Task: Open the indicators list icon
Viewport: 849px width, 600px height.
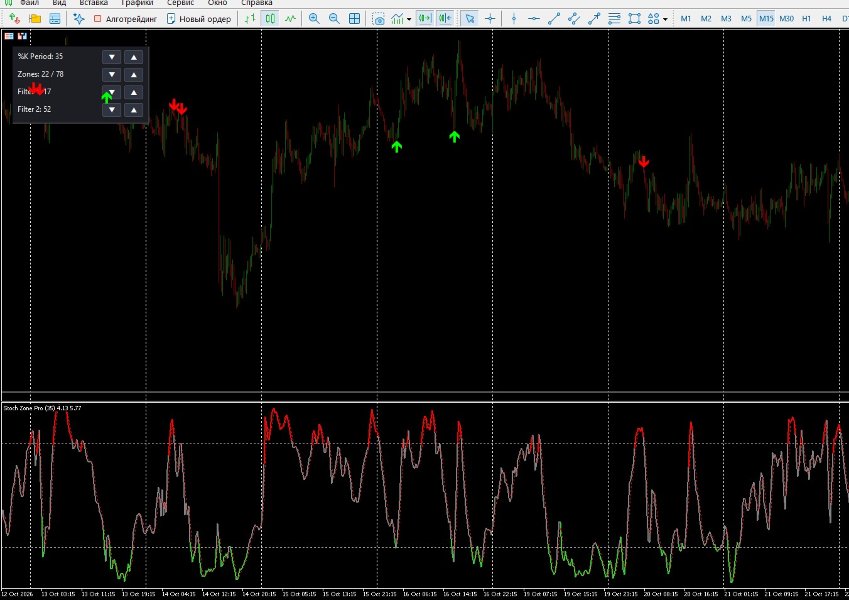Action: pyautogui.click(x=397, y=19)
